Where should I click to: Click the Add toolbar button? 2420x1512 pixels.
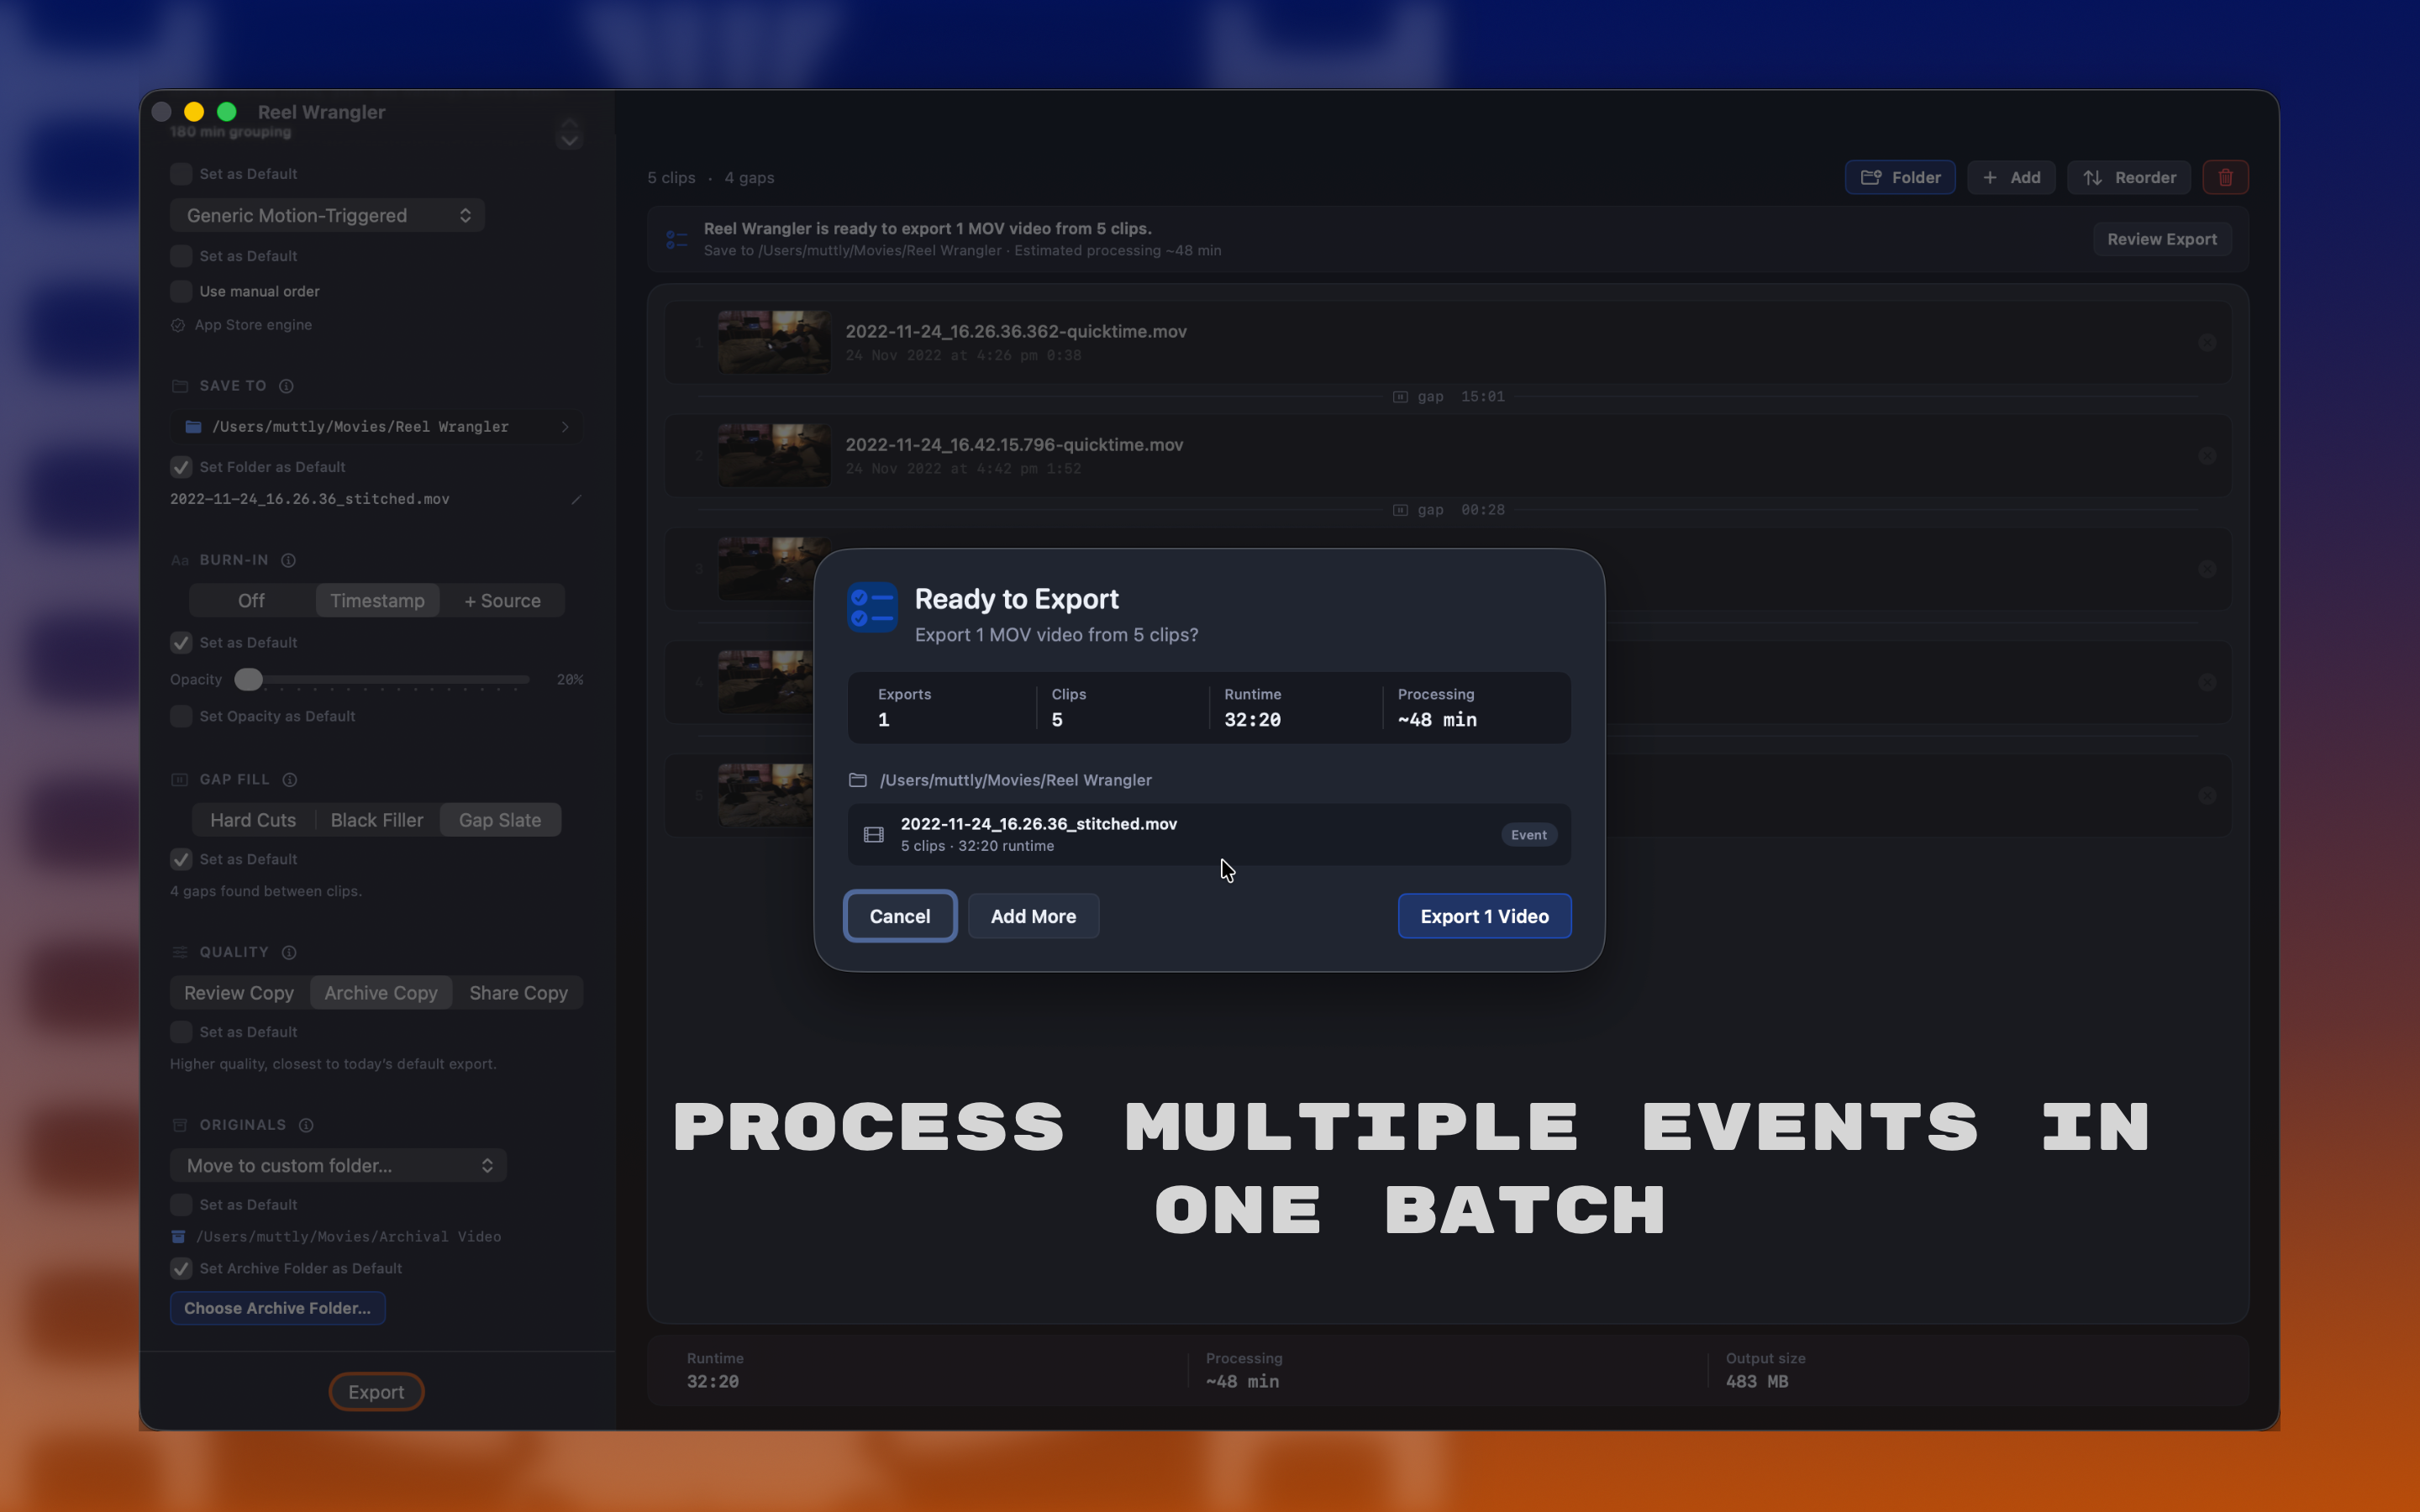tap(2011, 177)
